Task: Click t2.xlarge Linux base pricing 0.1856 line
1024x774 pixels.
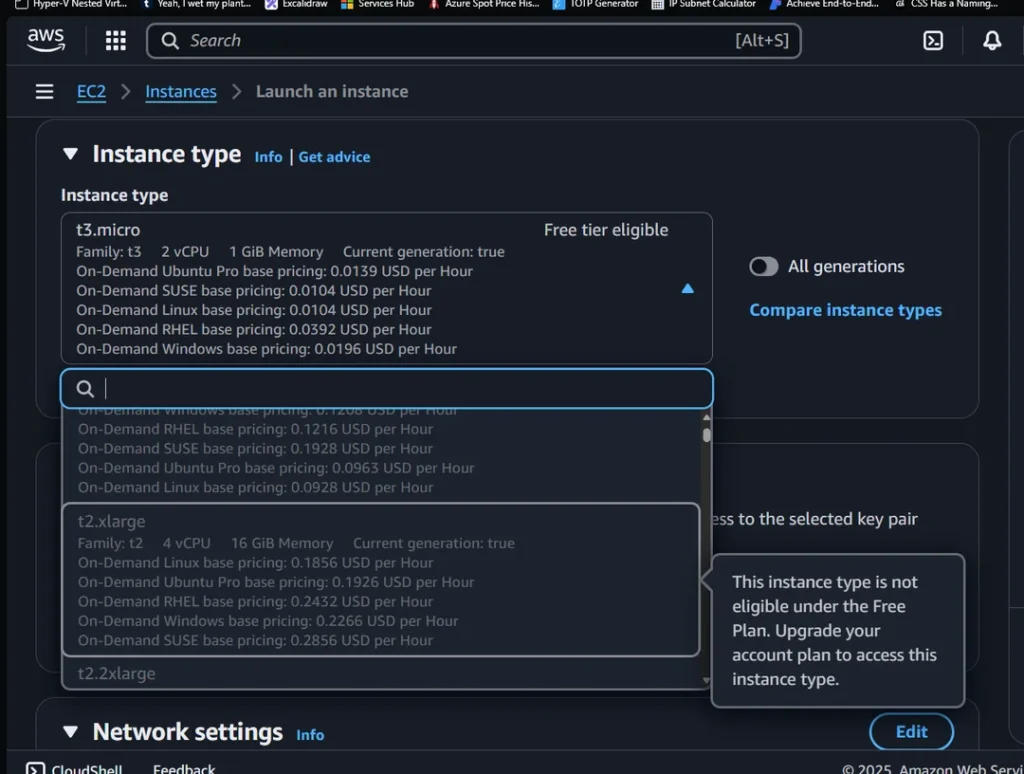Action: [255, 562]
